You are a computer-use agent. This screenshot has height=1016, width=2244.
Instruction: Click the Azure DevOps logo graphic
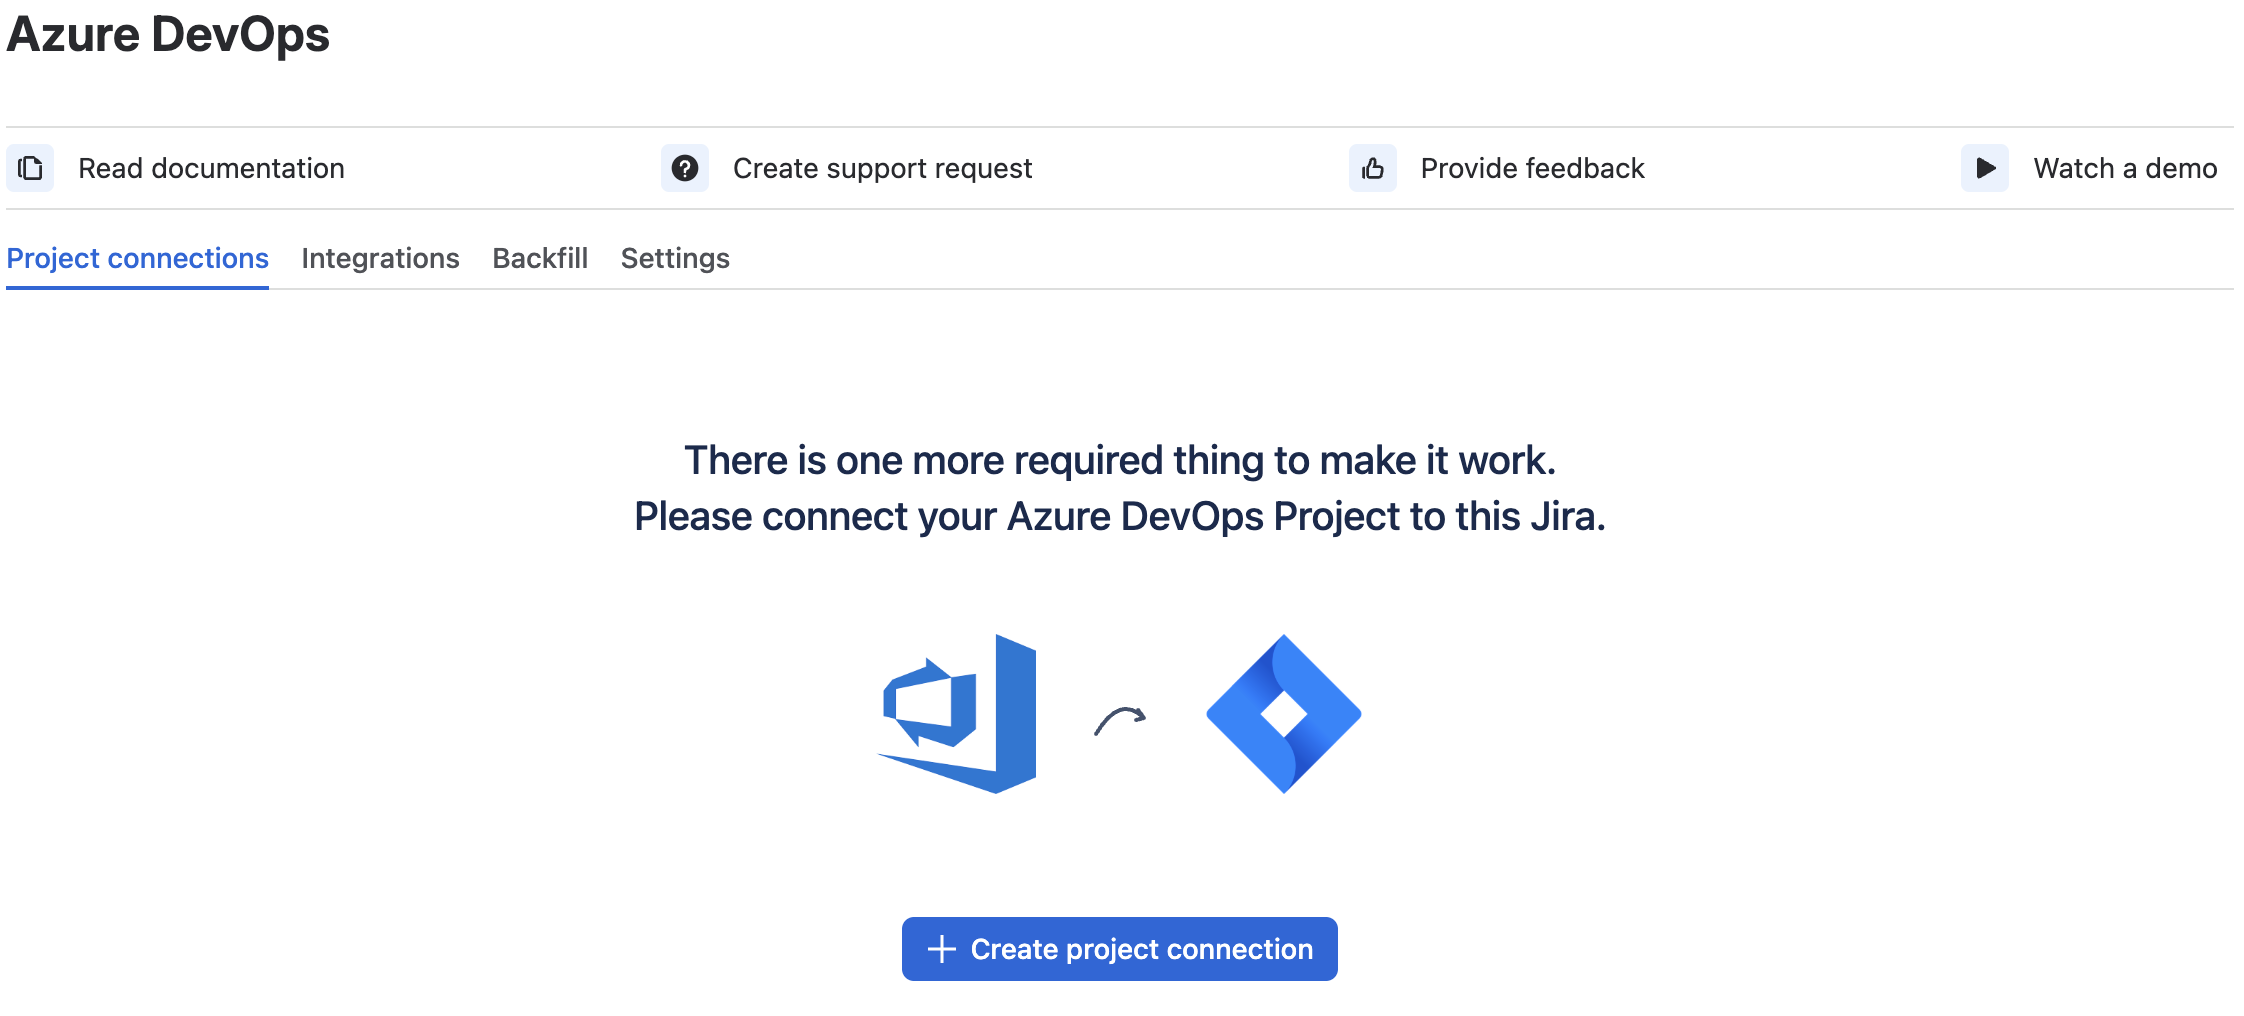click(957, 714)
